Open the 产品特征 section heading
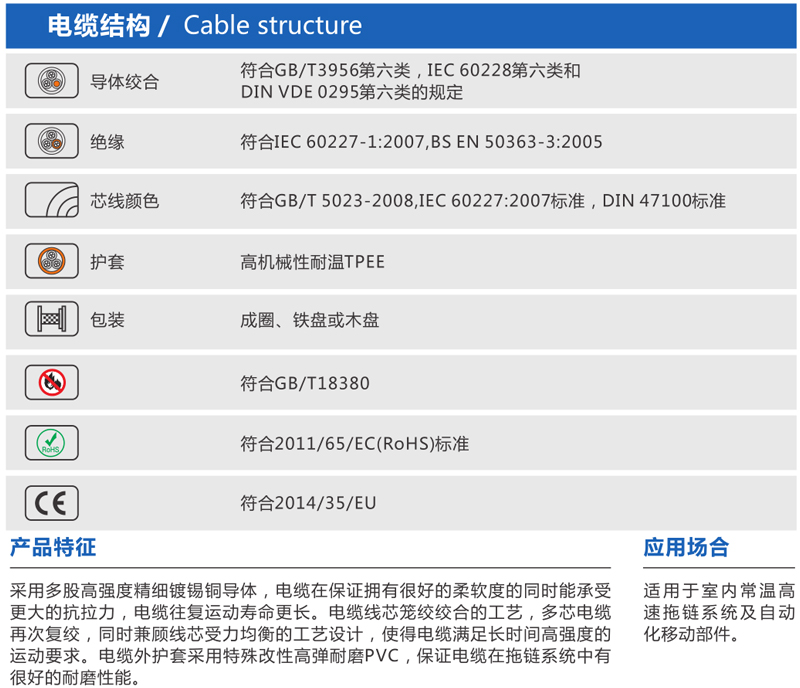Image resolution: width=800 pixels, height=688 pixels. 53,548
